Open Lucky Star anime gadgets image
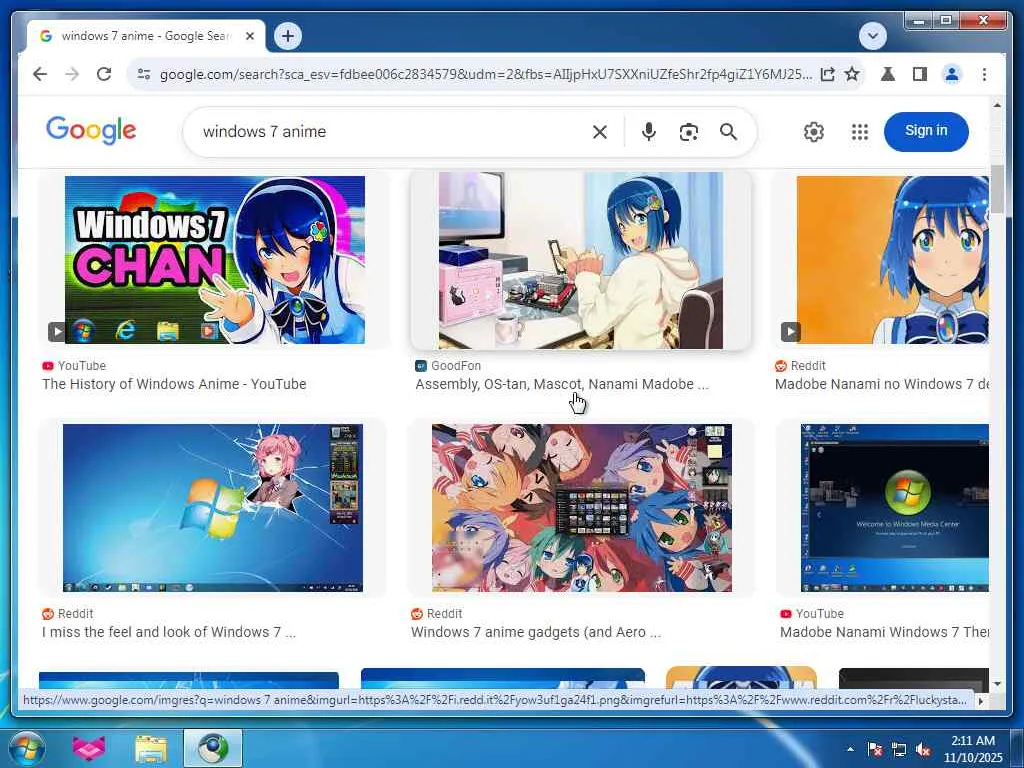 click(582, 507)
